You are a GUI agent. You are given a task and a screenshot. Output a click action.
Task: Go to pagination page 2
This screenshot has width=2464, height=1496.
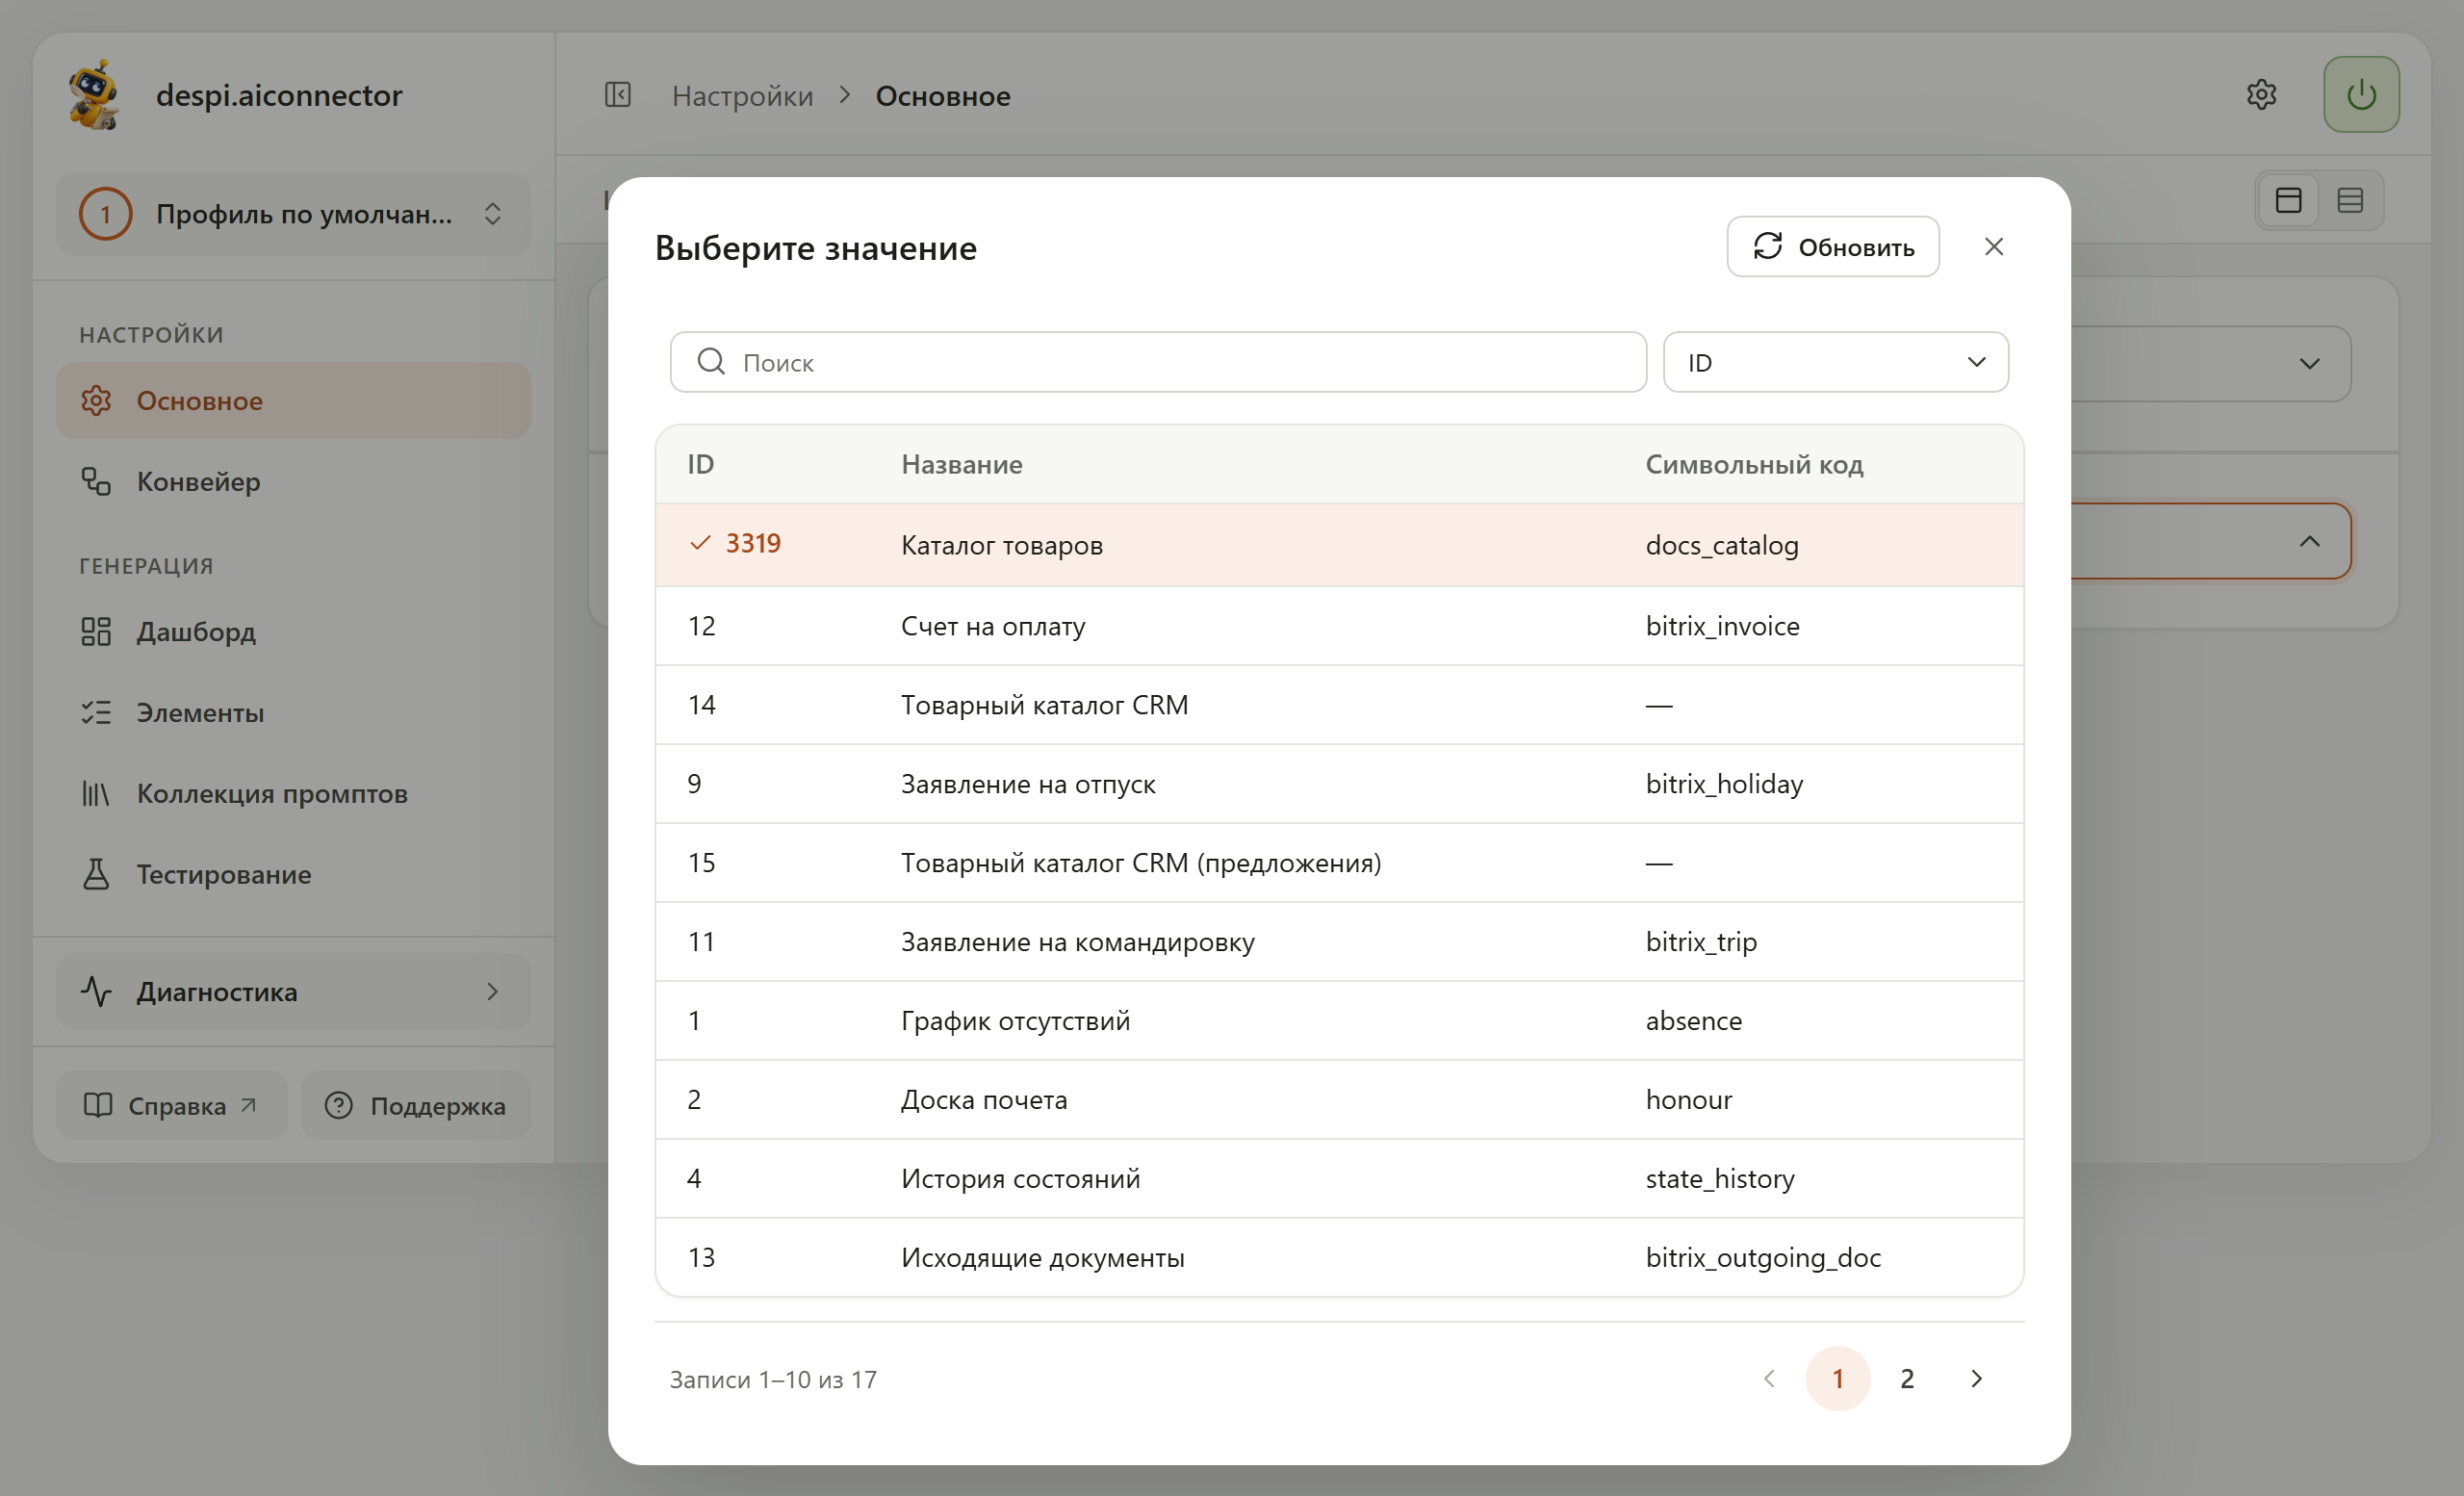[1906, 1379]
